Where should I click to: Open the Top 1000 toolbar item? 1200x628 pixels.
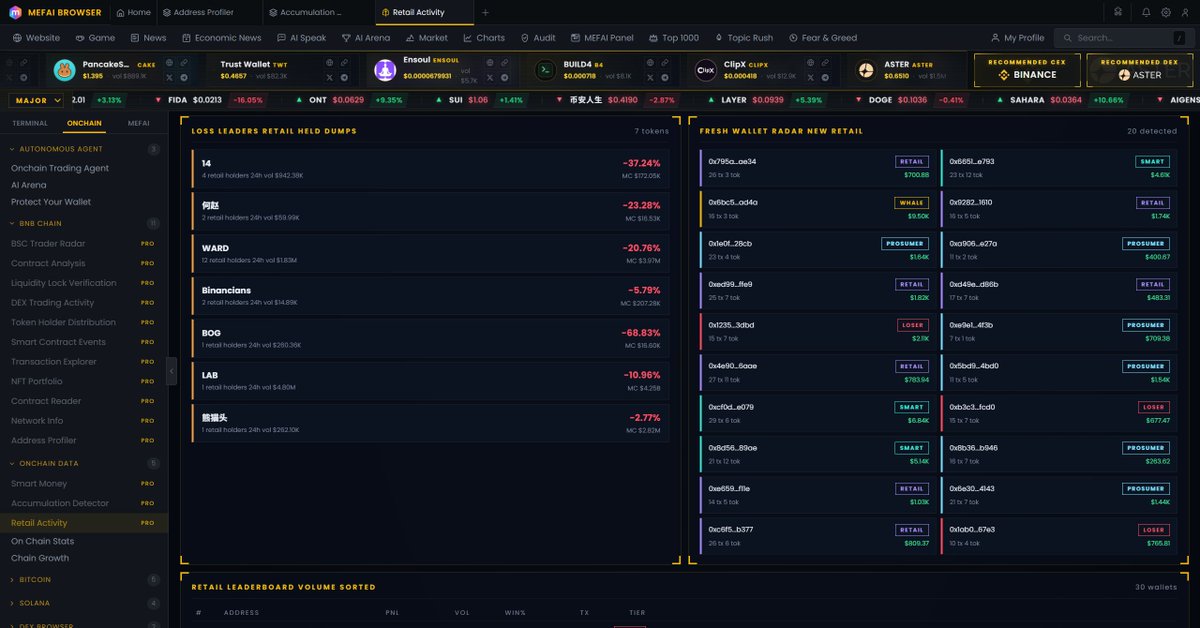click(x=673, y=38)
